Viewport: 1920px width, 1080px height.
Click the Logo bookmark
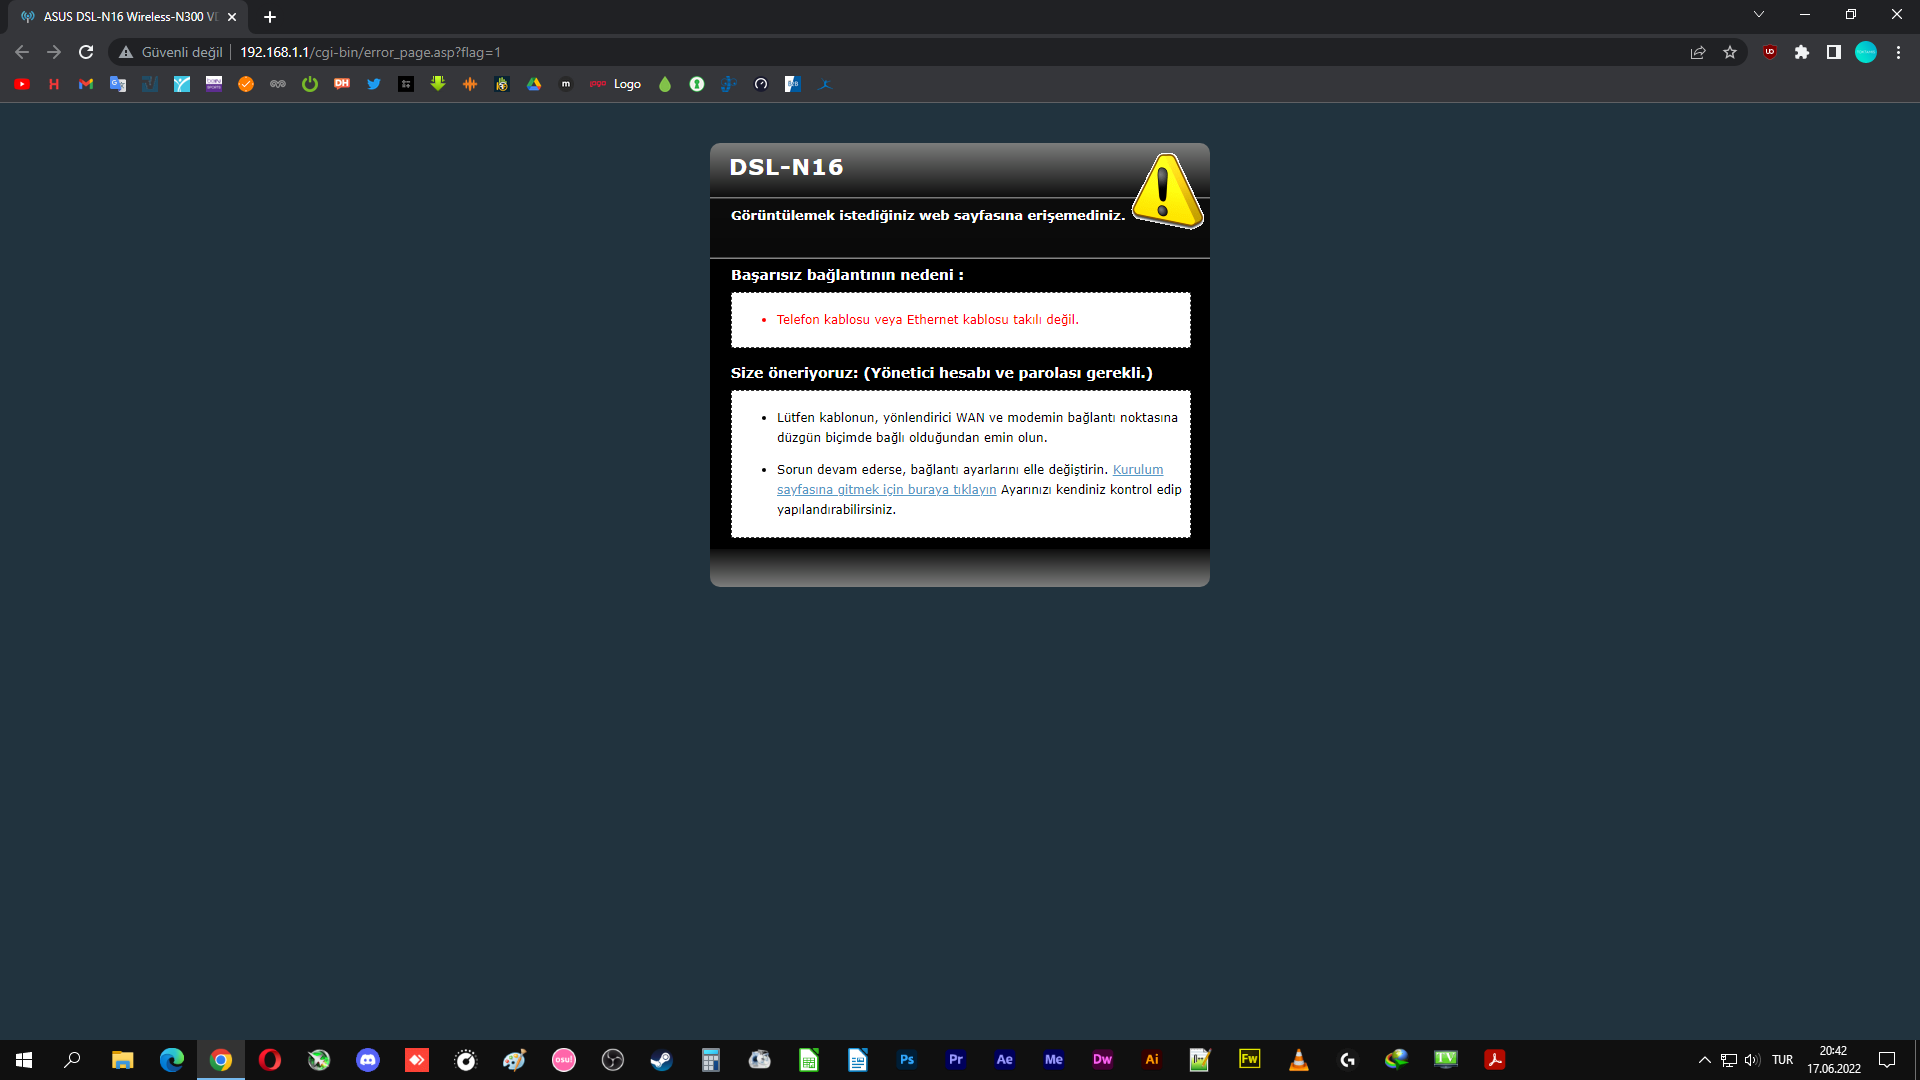(x=626, y=84)
